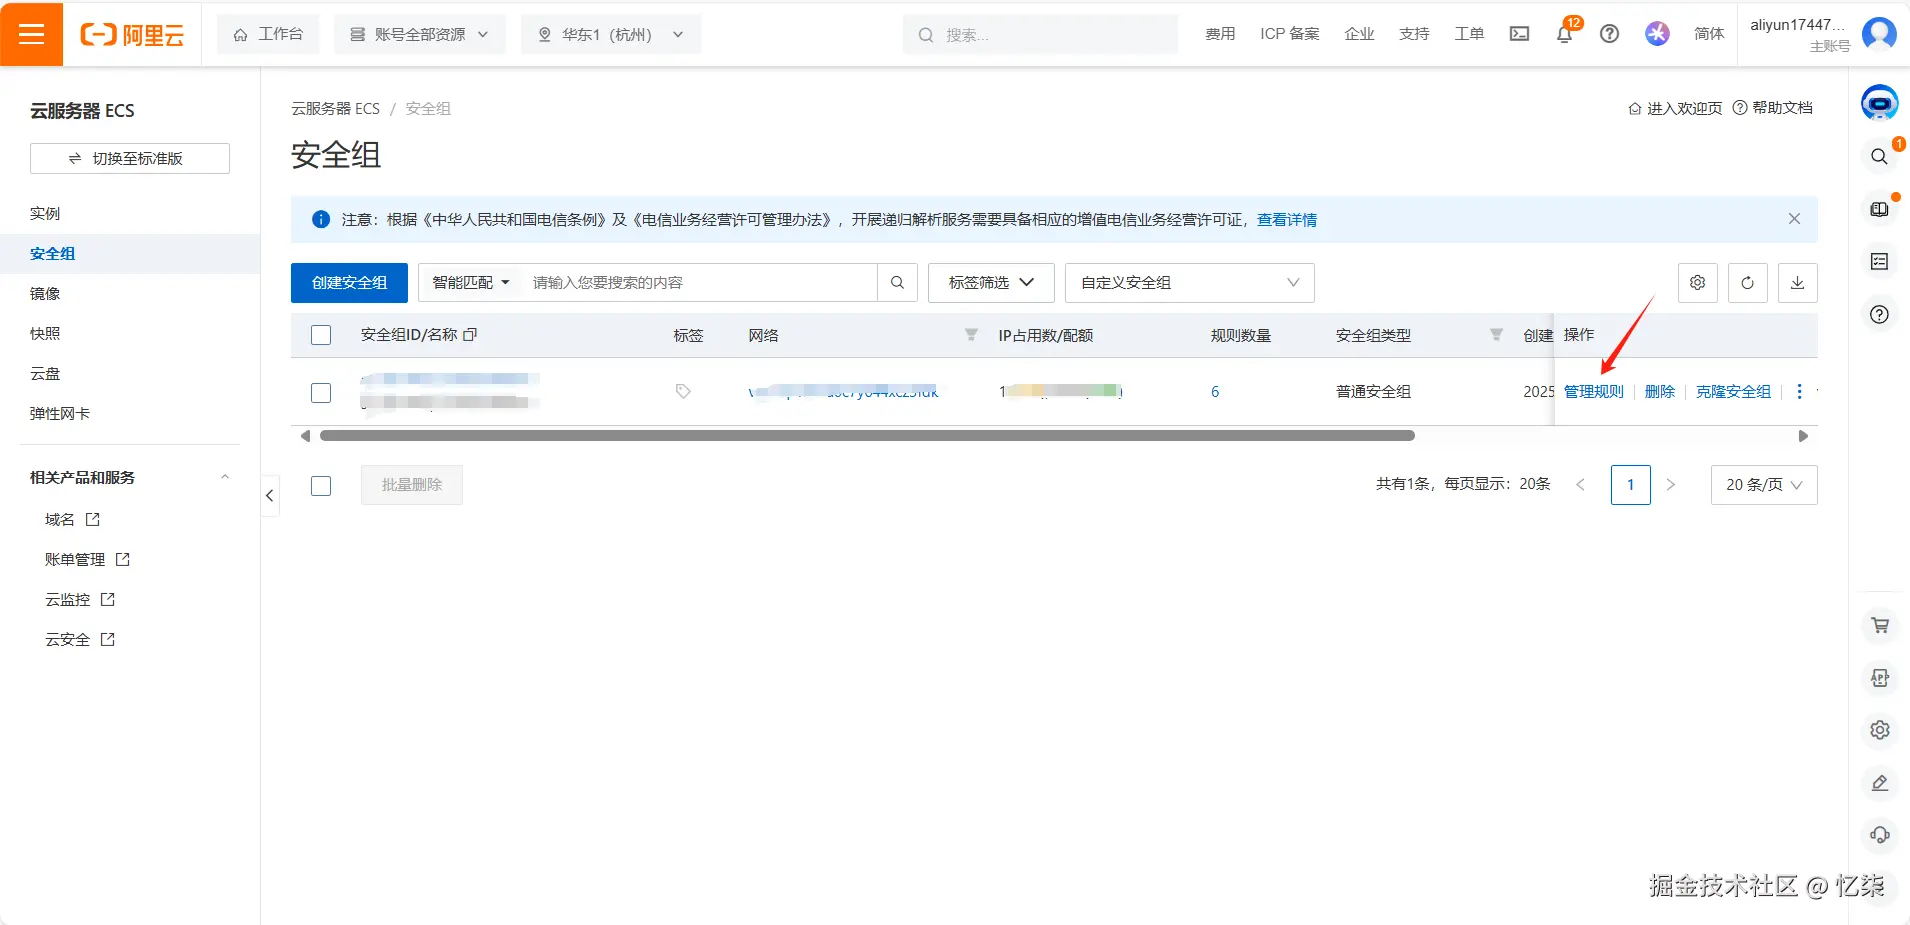
Task: Click the Alibaba Cloud logo
Action: pos(132,35)
